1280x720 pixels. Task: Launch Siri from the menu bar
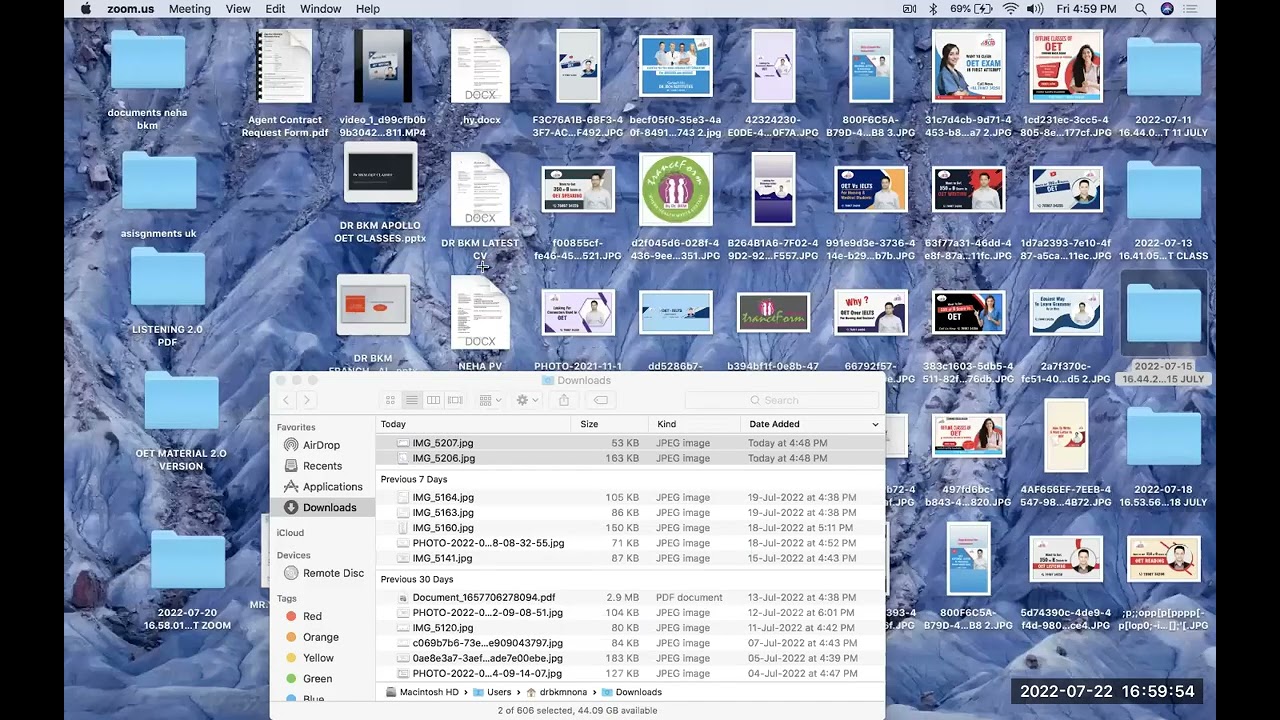pyautogui.click(x=1167, y=9)
